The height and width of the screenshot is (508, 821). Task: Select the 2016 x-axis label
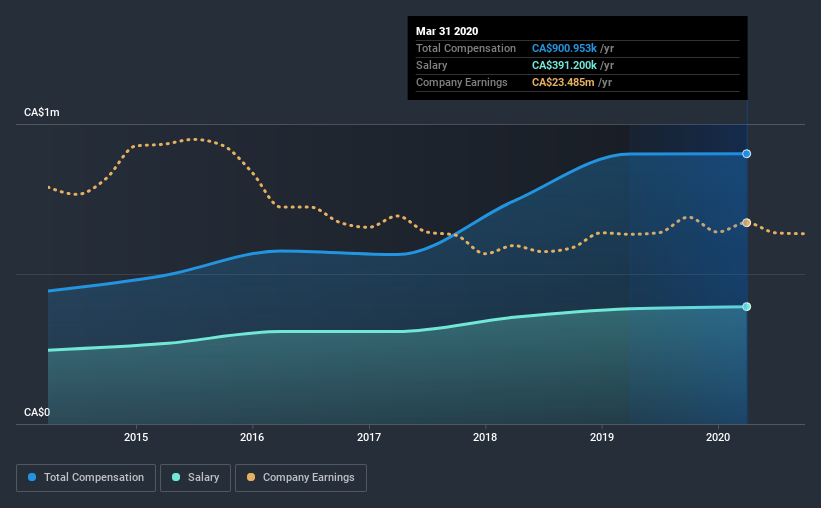tap(252, 437)
